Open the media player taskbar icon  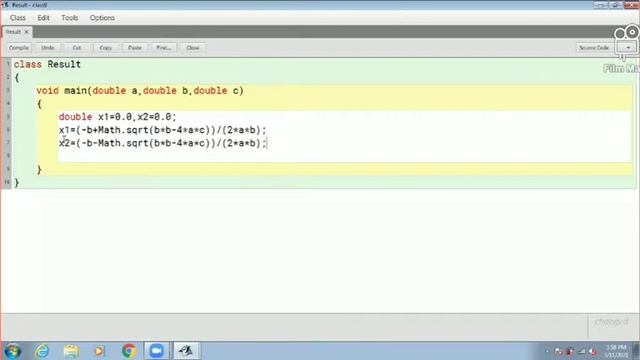(100, 351)
